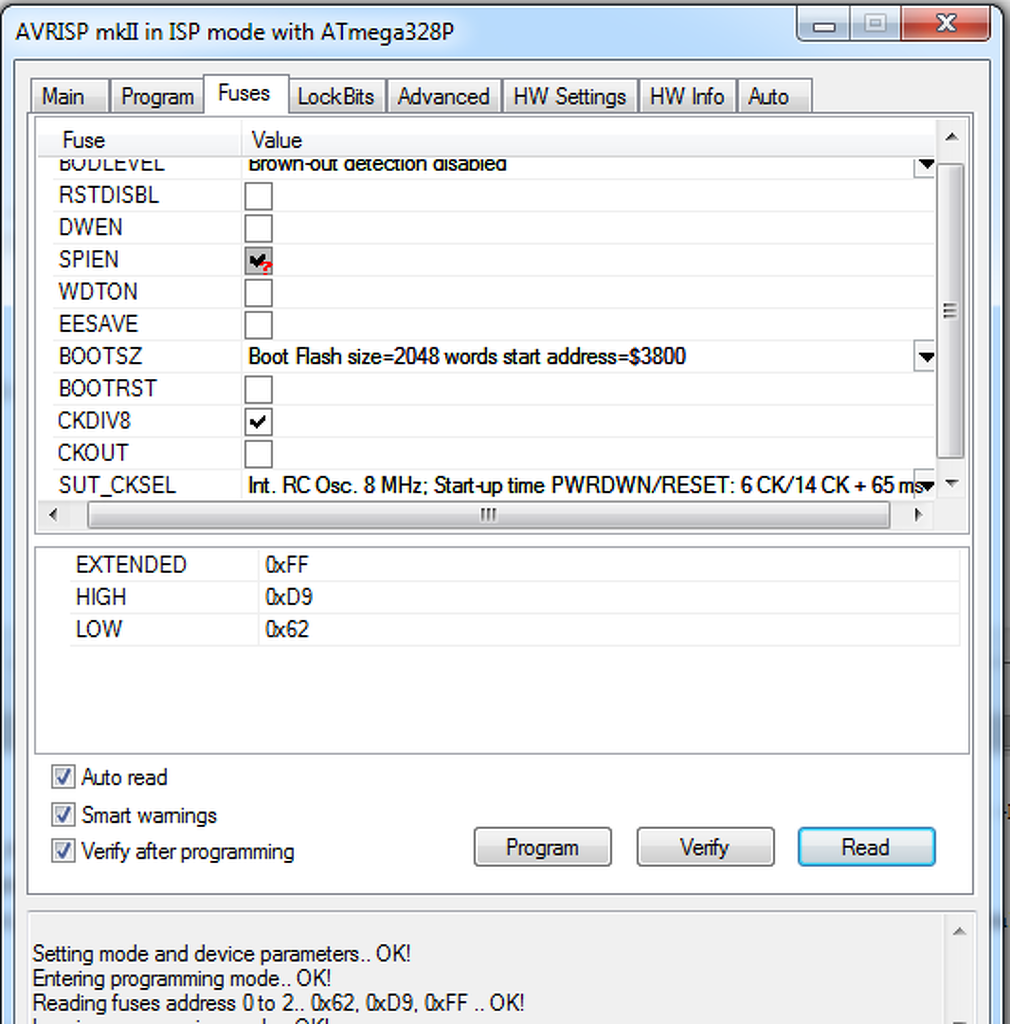Click the EXTENDED label in fuse bytes
Image resolution: width=1010 pixels, height=1024 pixels.
click(131, 565)
